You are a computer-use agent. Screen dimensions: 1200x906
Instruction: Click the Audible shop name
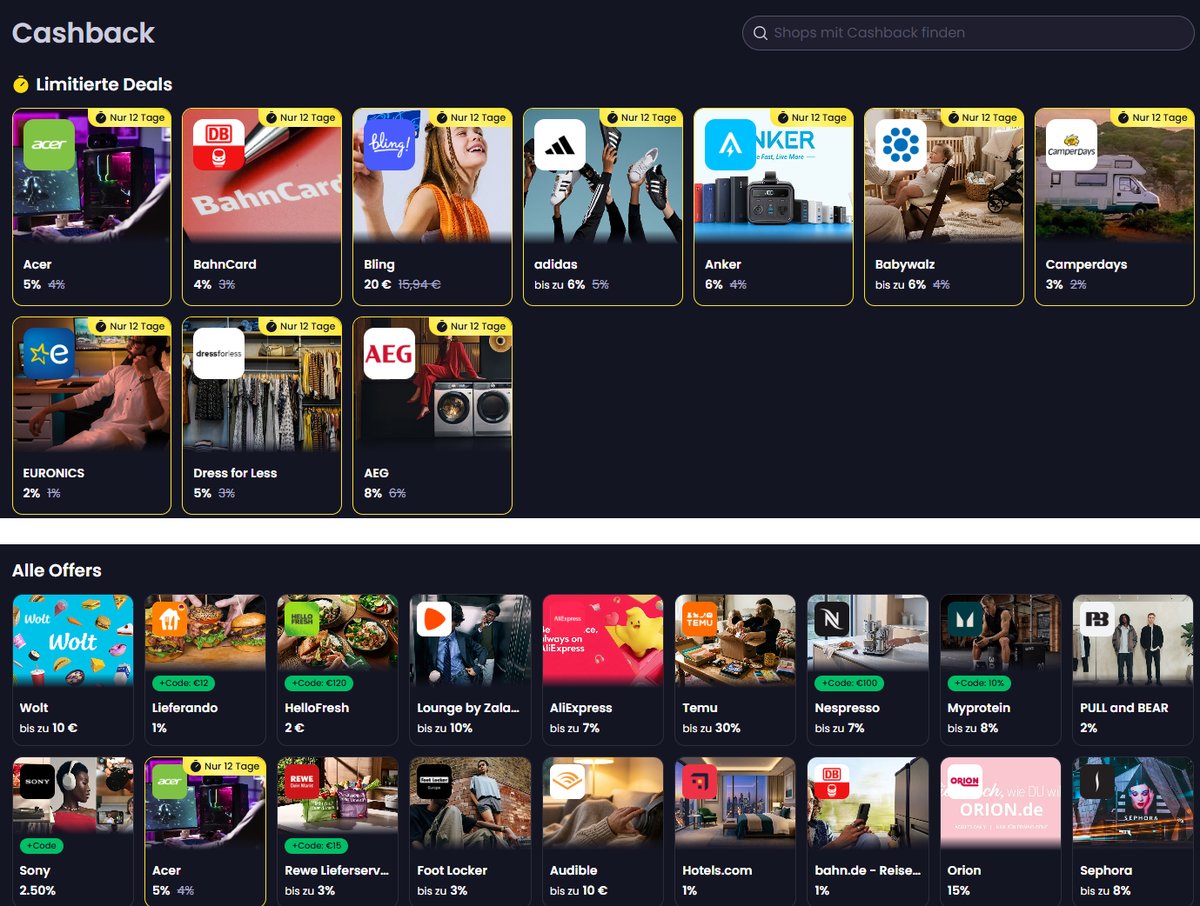coord(573,870)
